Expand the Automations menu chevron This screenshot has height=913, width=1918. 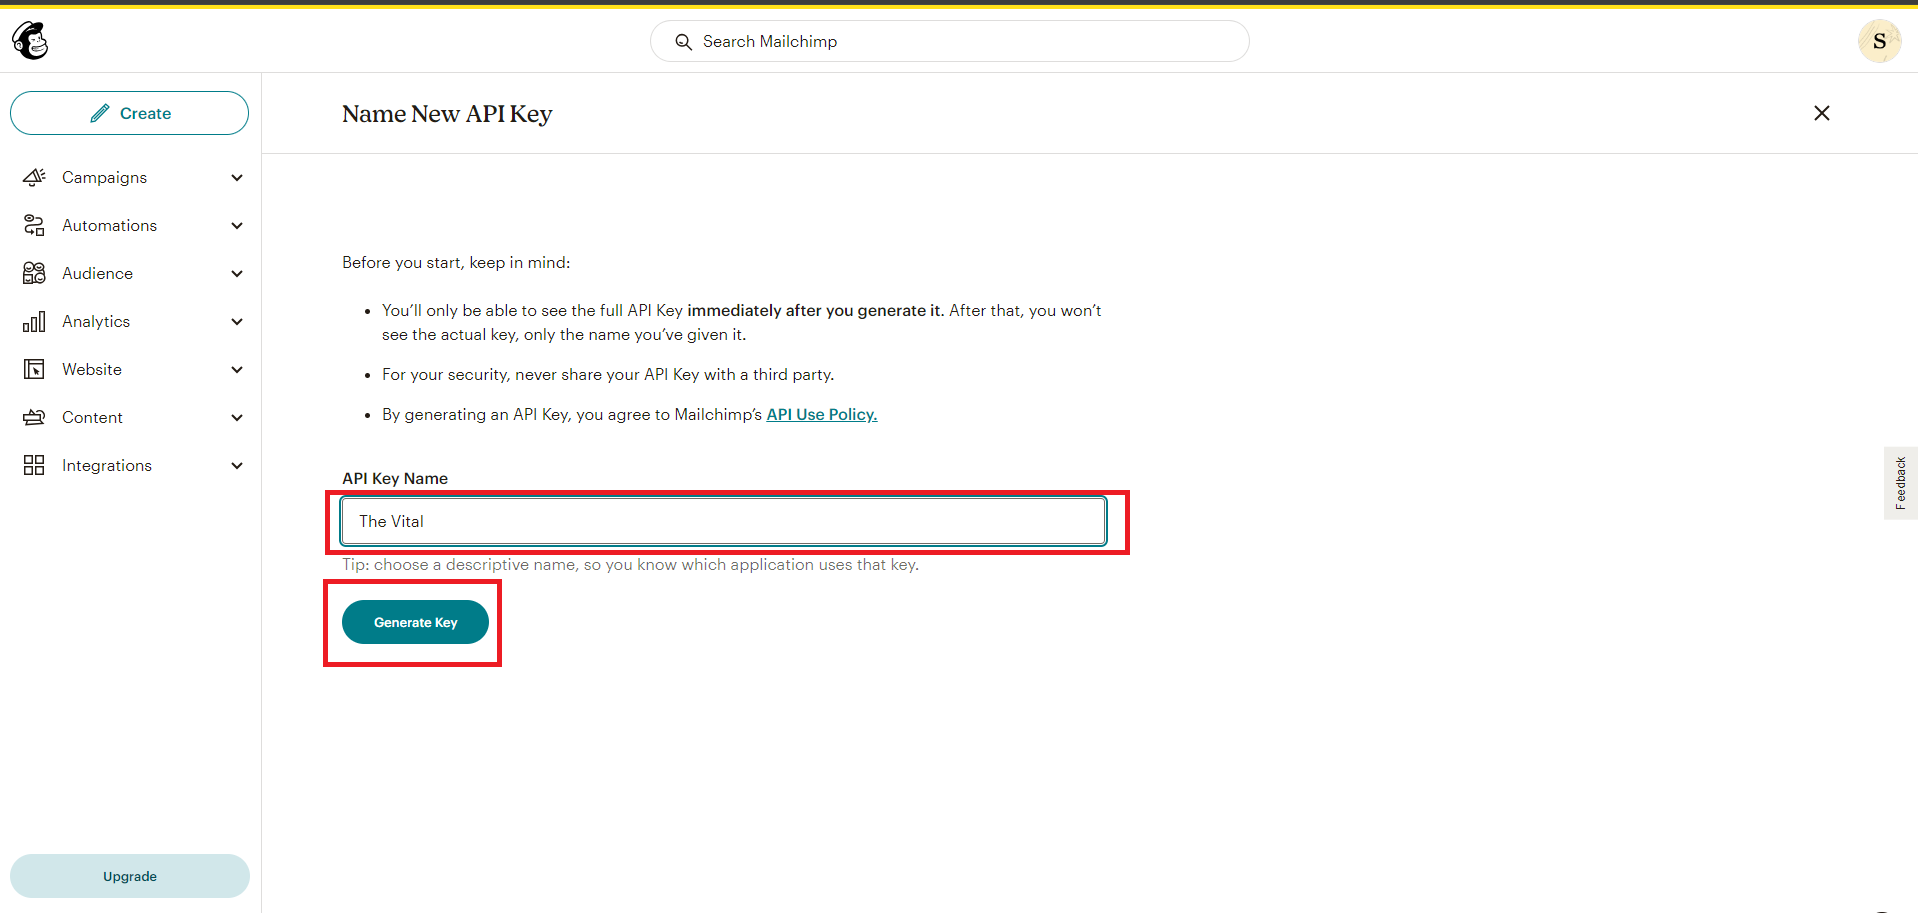pos(237,225)
